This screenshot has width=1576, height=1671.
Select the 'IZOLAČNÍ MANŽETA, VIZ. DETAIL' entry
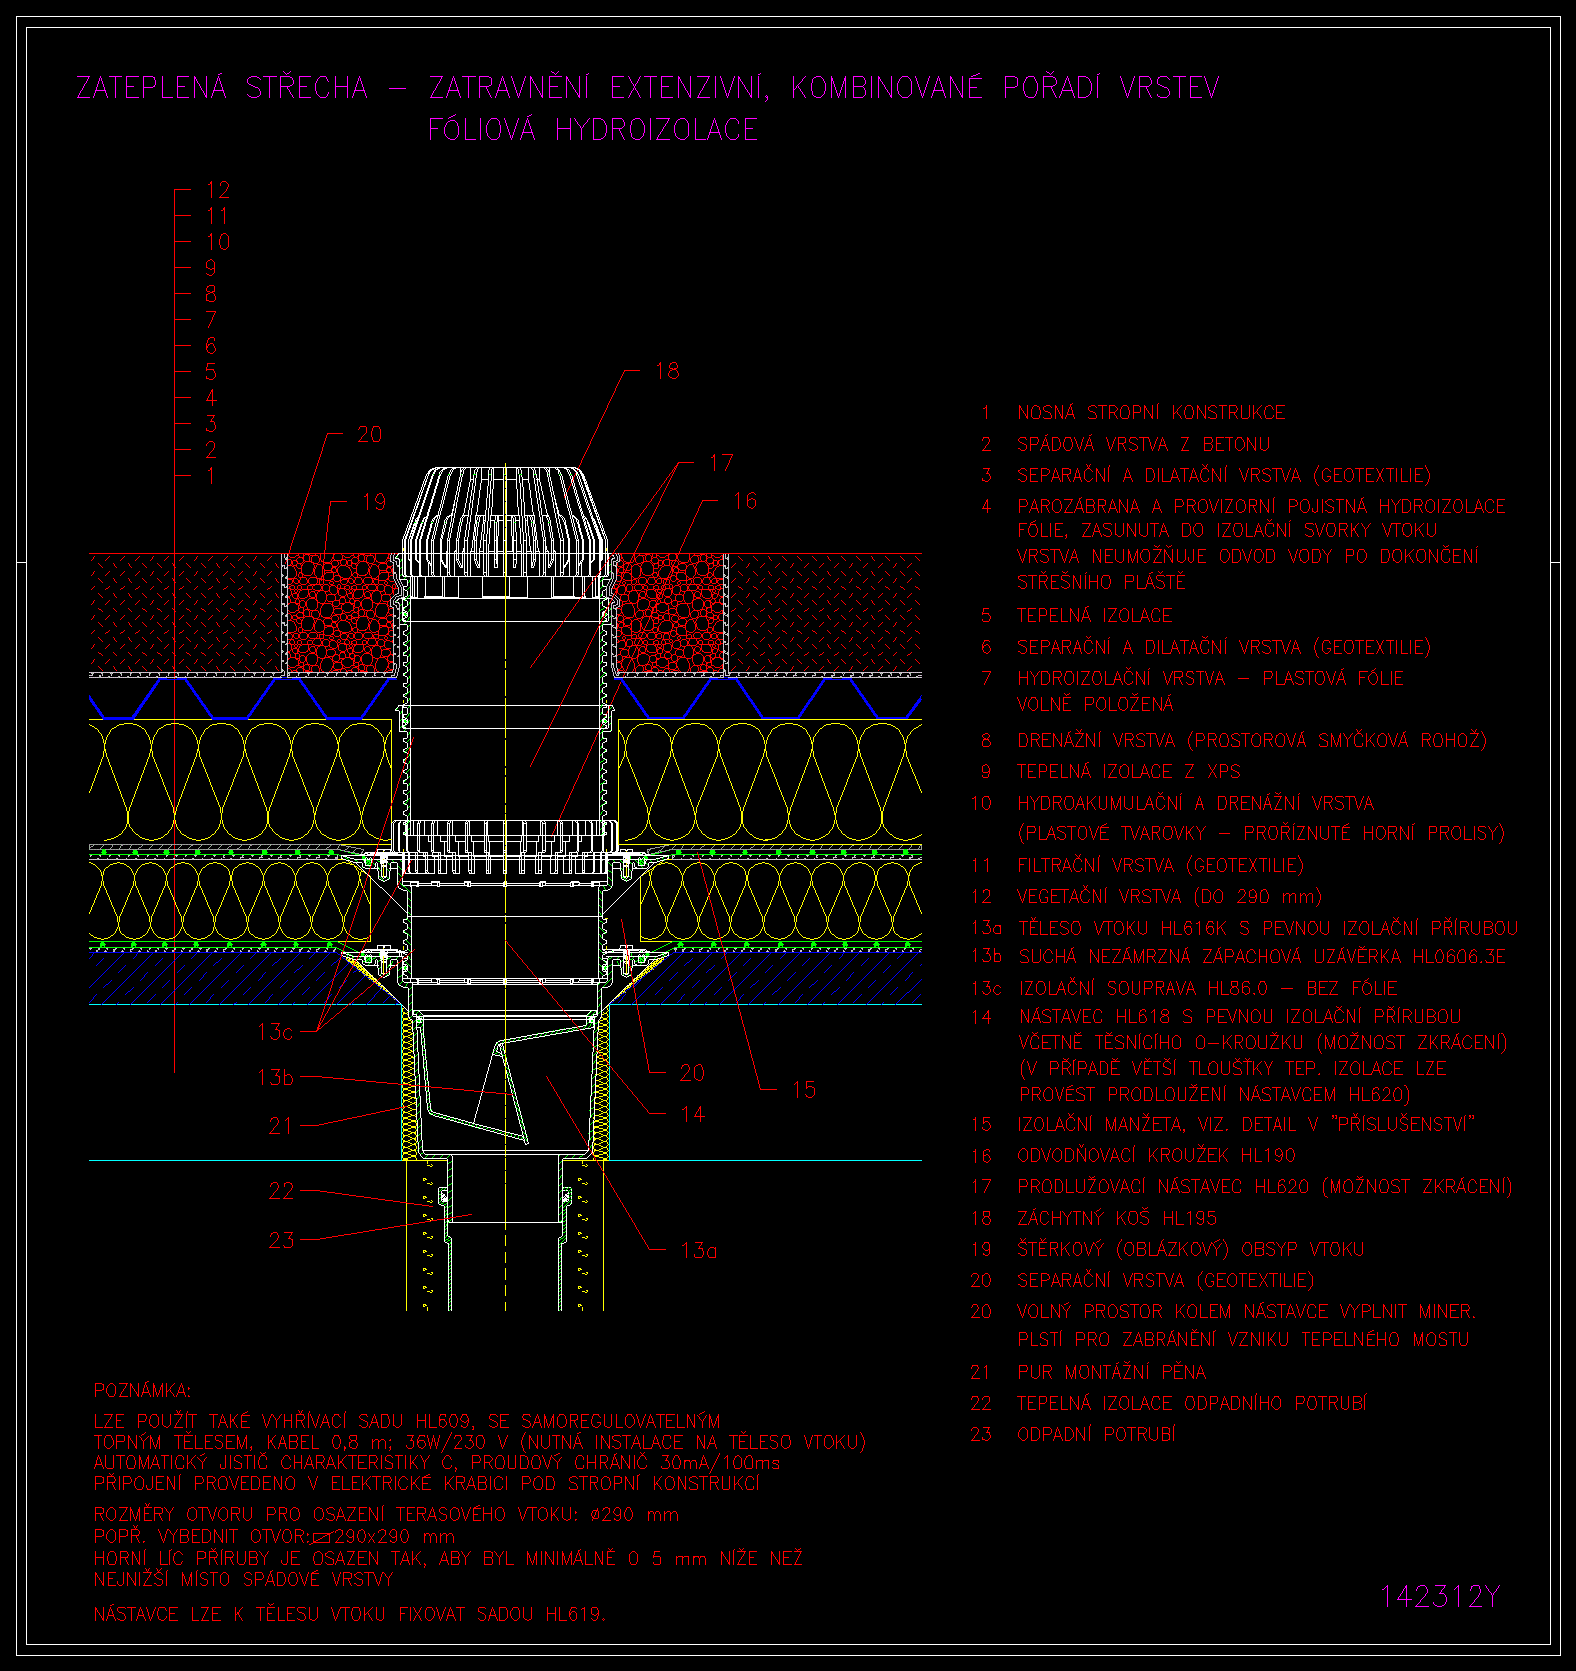click(1247, 1125)
